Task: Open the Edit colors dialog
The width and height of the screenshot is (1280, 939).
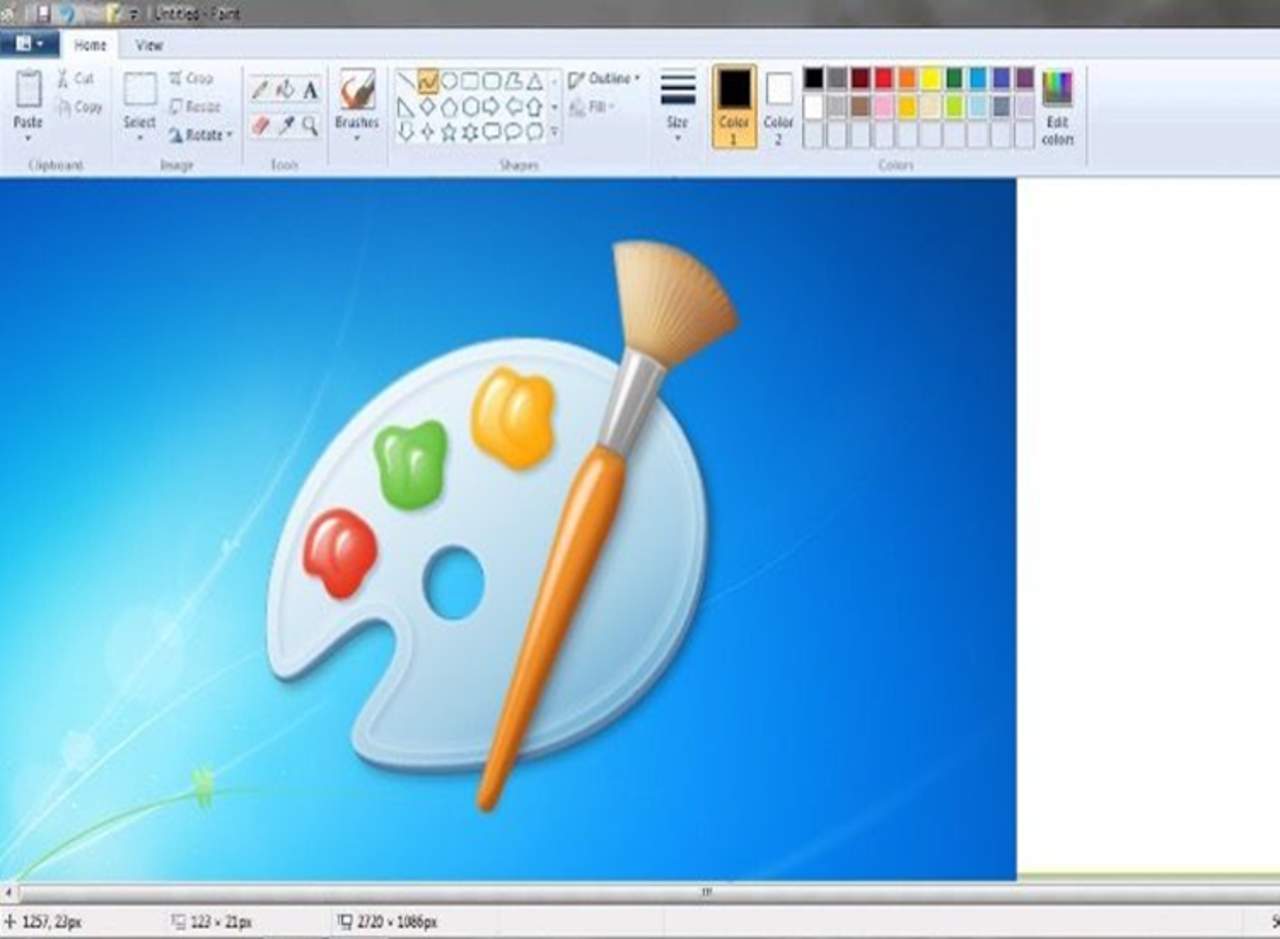Action: pyautogui.click(x=1057, y=107)
